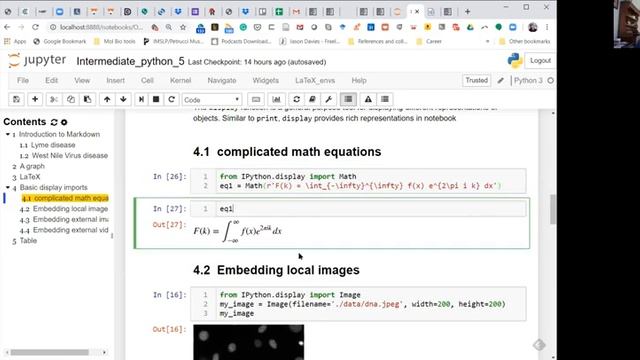
Task: Interrupt the kernel with the stop button
Action: click(156, 99)
